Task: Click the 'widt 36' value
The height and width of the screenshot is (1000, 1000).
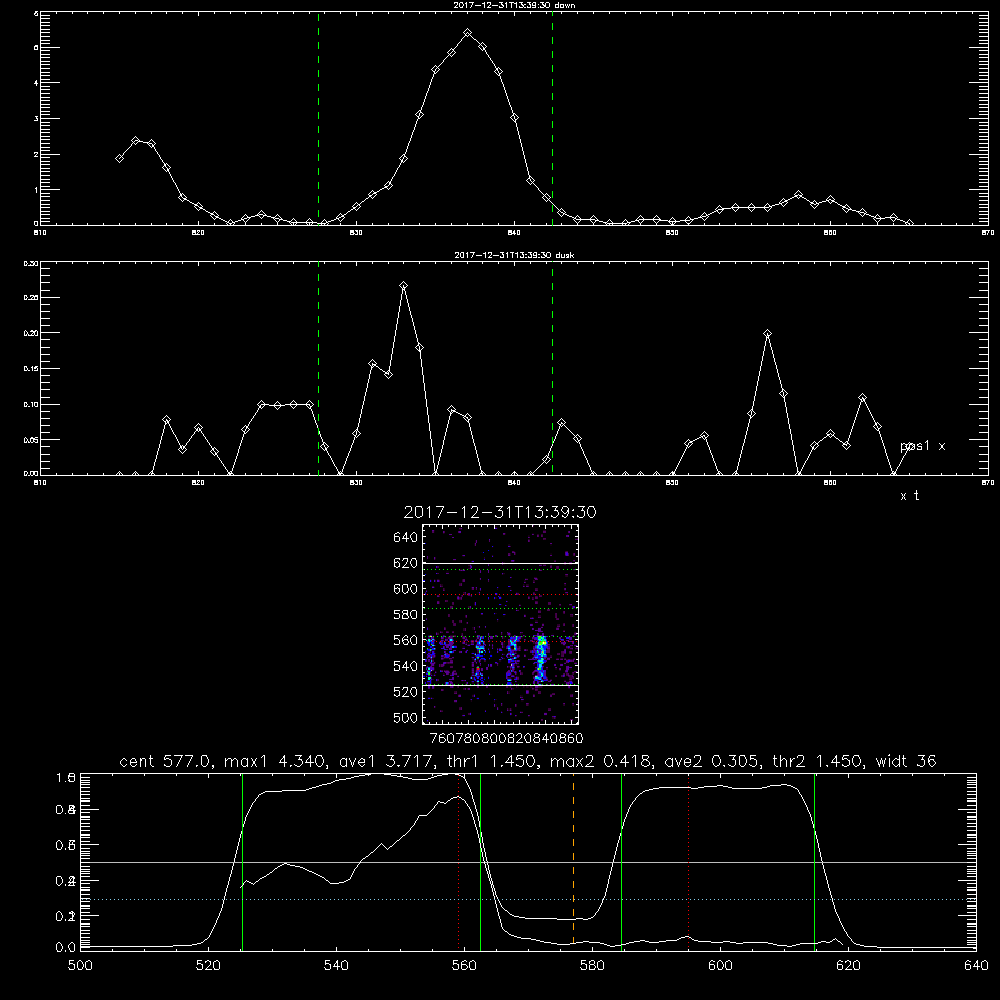Action: tap(906, 761)
